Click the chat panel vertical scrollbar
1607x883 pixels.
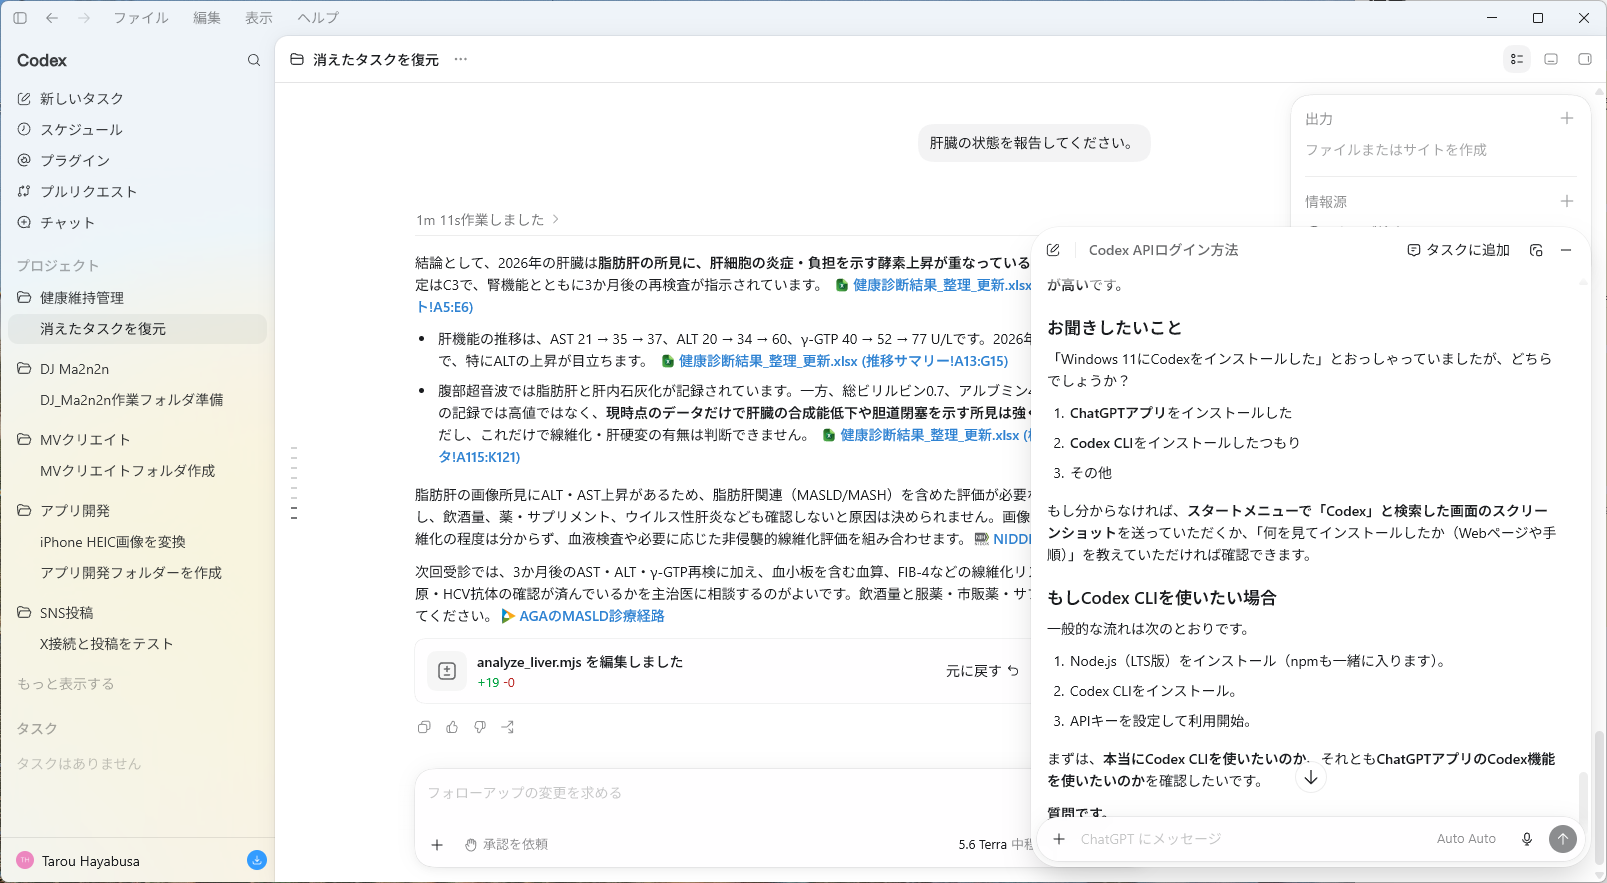coord(1581,796)
